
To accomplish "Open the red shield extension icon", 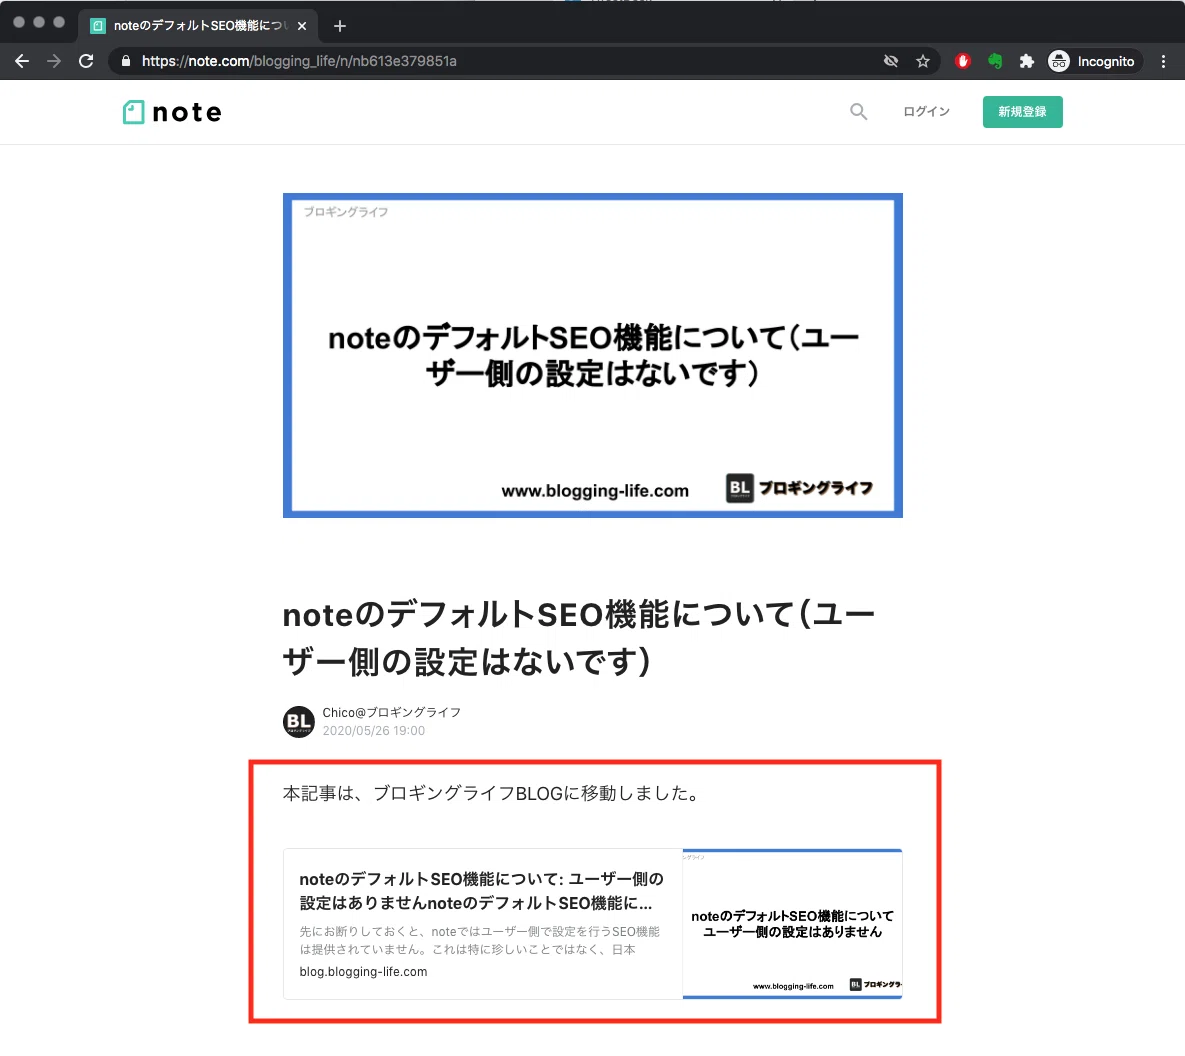I will (x=962, y=61).
